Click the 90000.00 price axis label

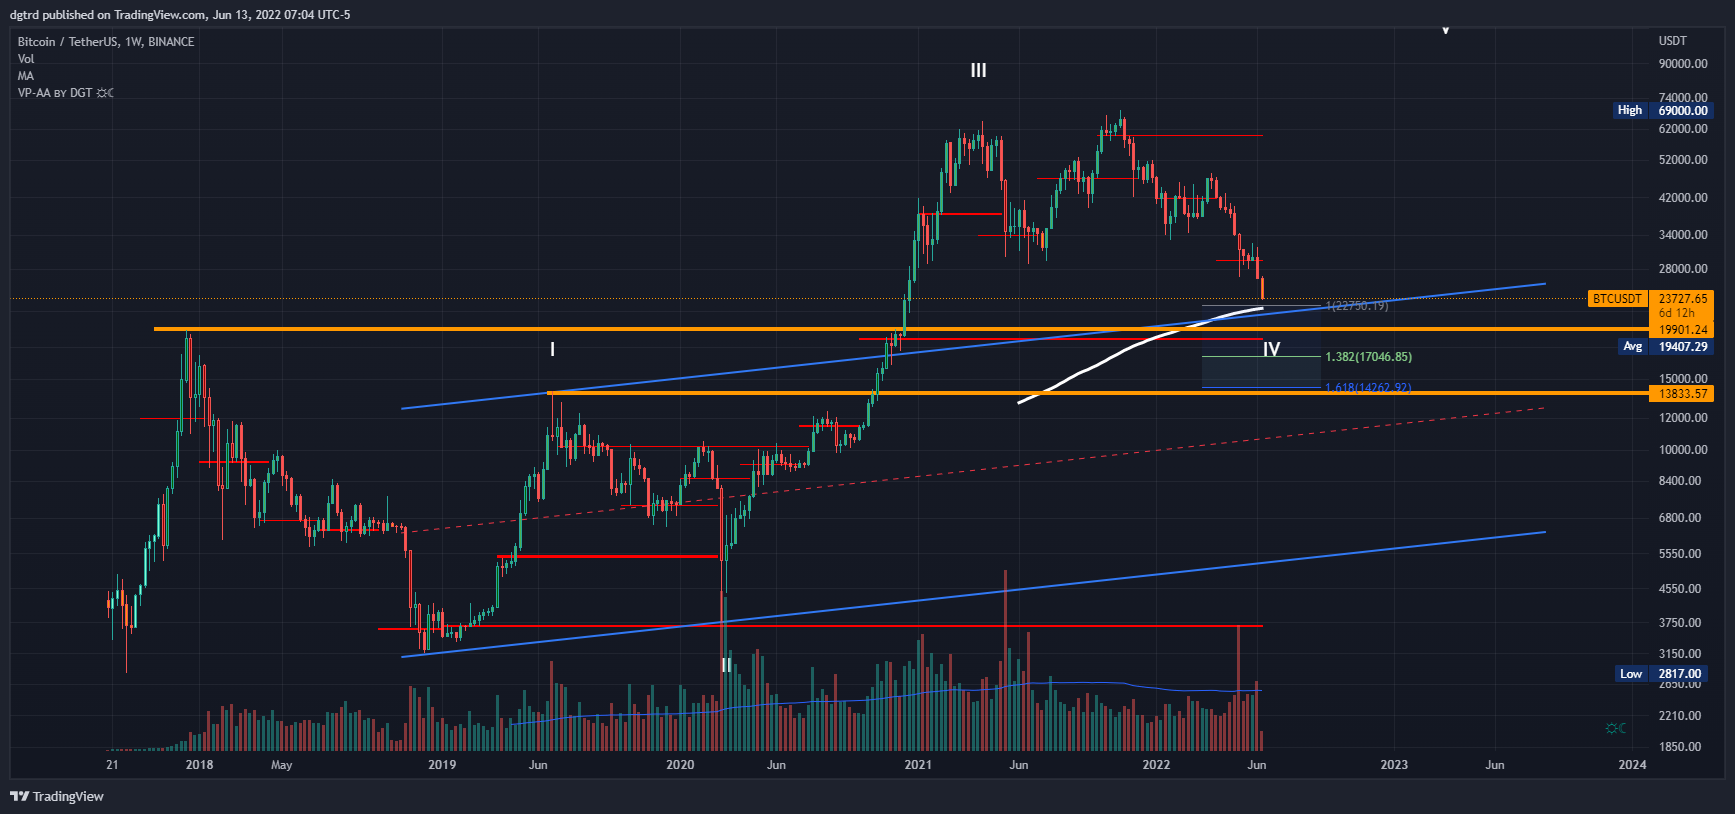pyautogui.click(x=1683, y=64)
